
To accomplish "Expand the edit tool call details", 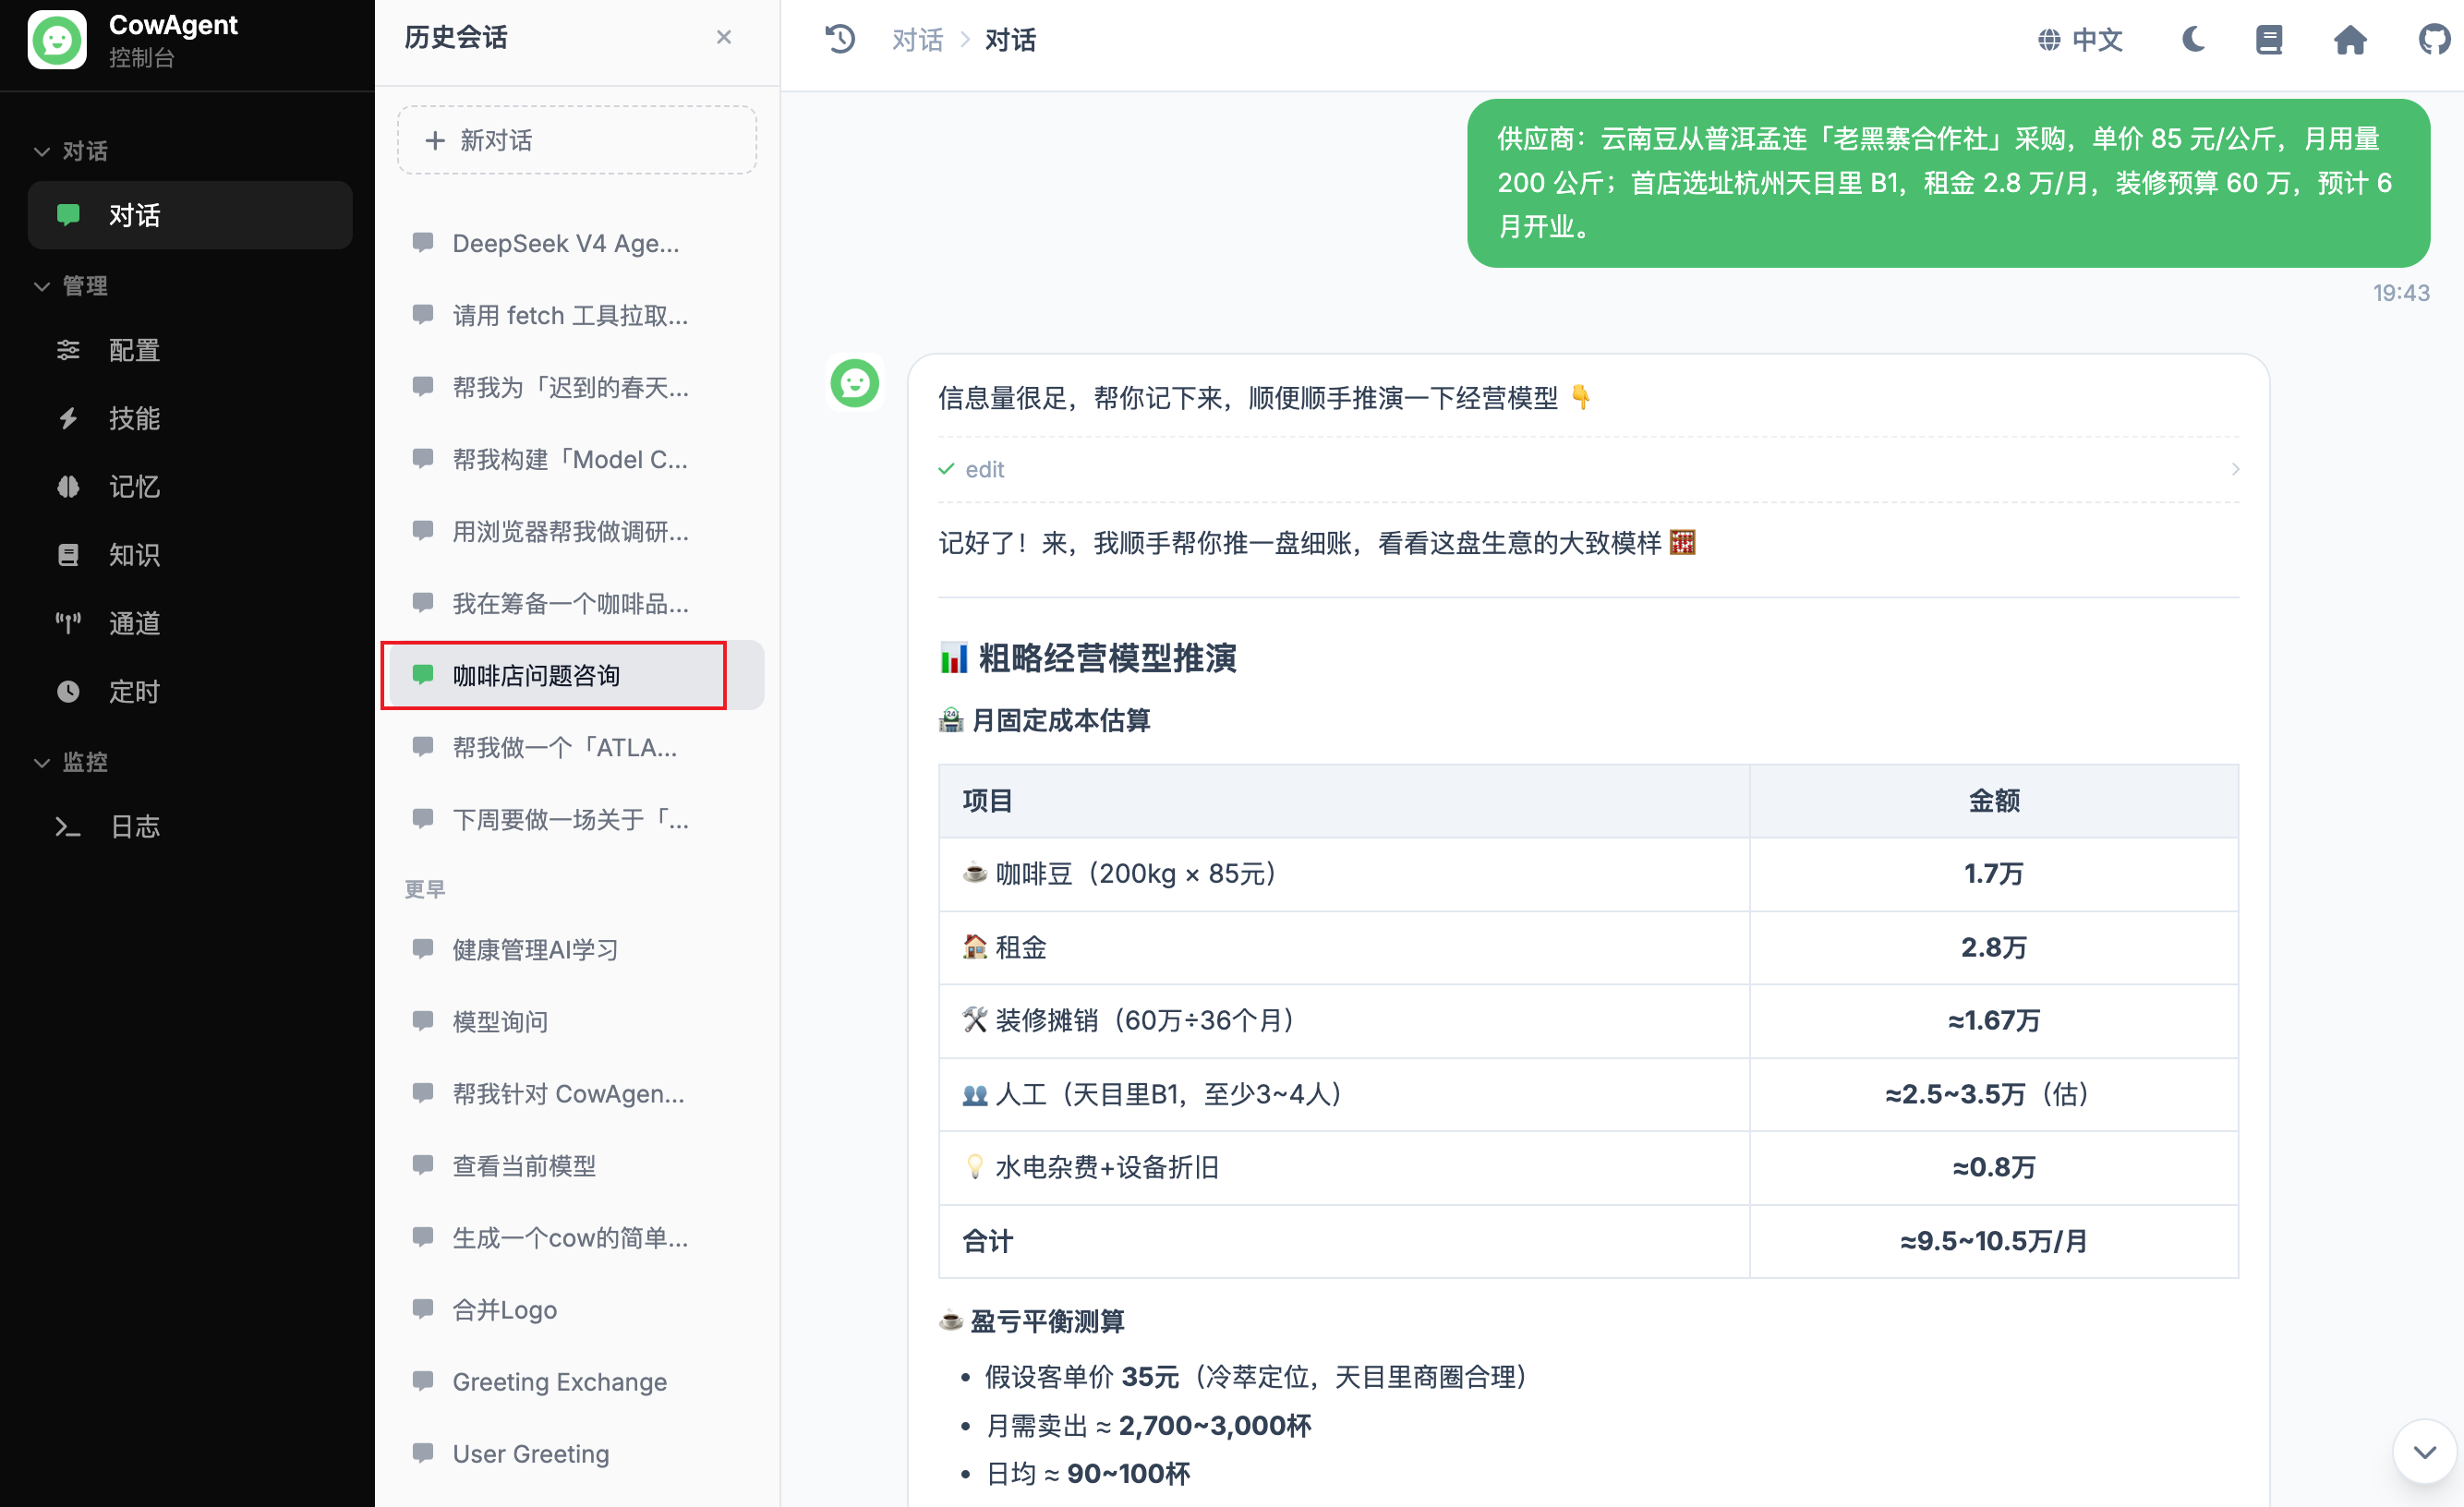I will (2236, 468).
